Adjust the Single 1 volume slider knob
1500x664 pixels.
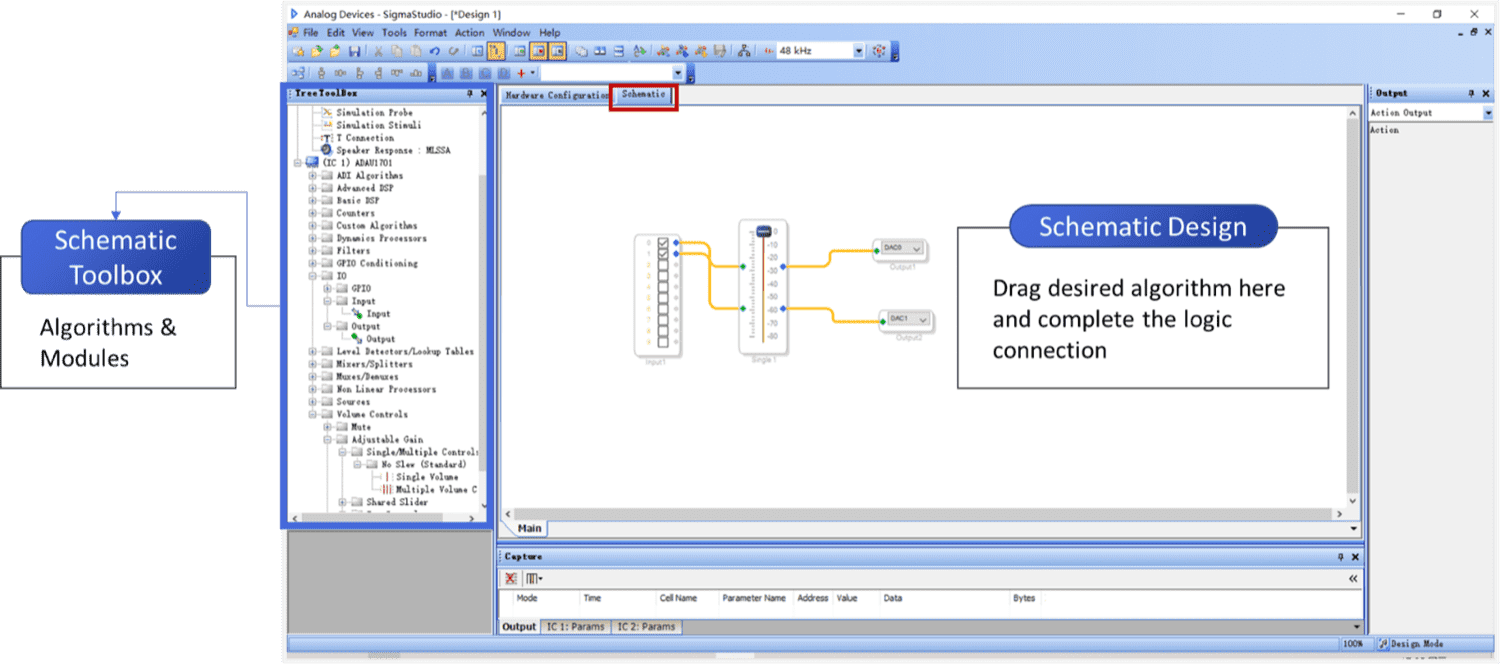pyautogui.click(x=764, y=231)
